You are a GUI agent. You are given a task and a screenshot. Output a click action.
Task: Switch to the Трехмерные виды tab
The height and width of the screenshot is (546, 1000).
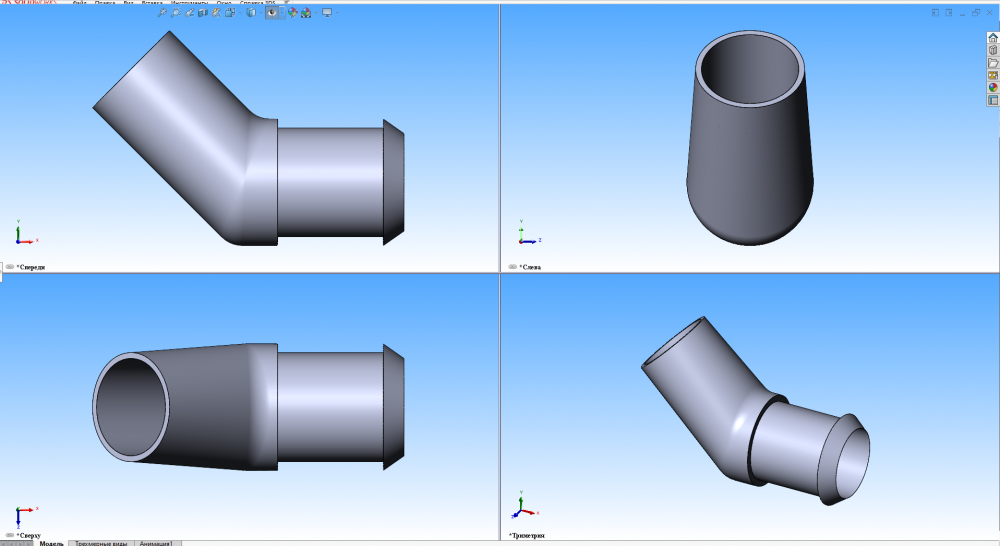(101, 543)
